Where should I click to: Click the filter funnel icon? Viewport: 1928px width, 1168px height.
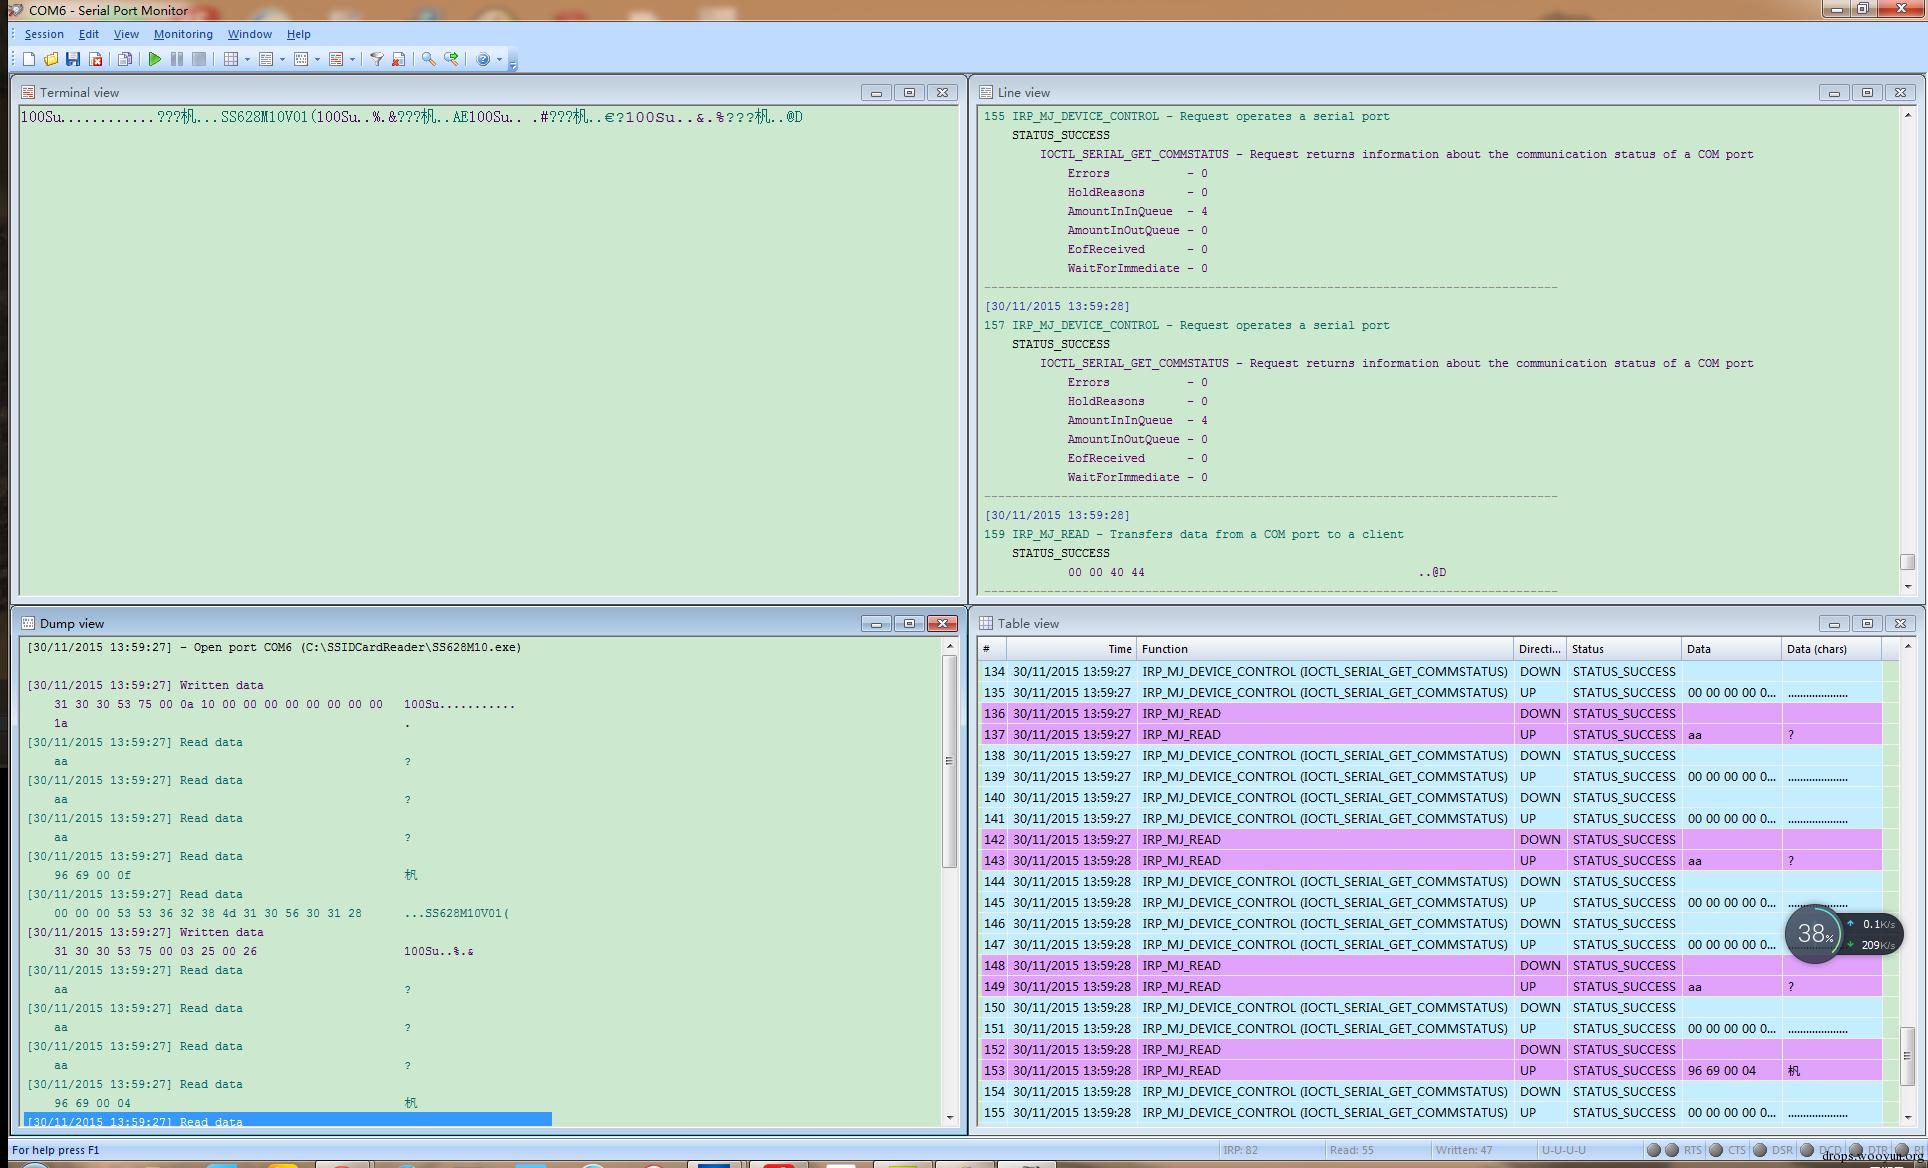tap(376, 60)
